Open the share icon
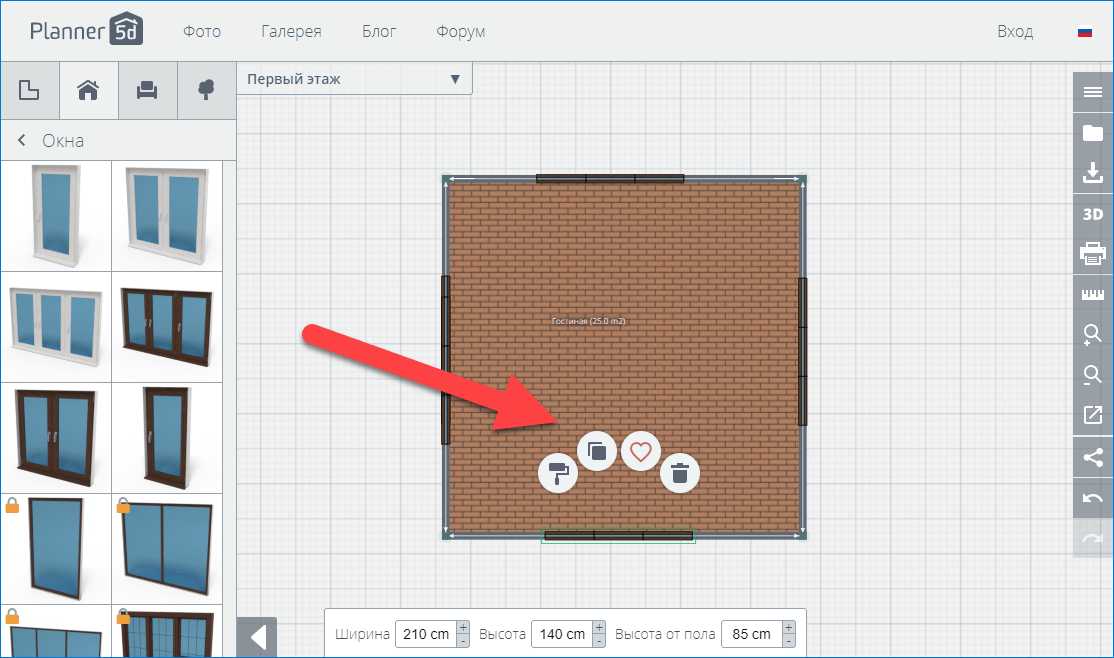Image resolution: width=1114 pixels, height=658 pixels. (1092, 457)
